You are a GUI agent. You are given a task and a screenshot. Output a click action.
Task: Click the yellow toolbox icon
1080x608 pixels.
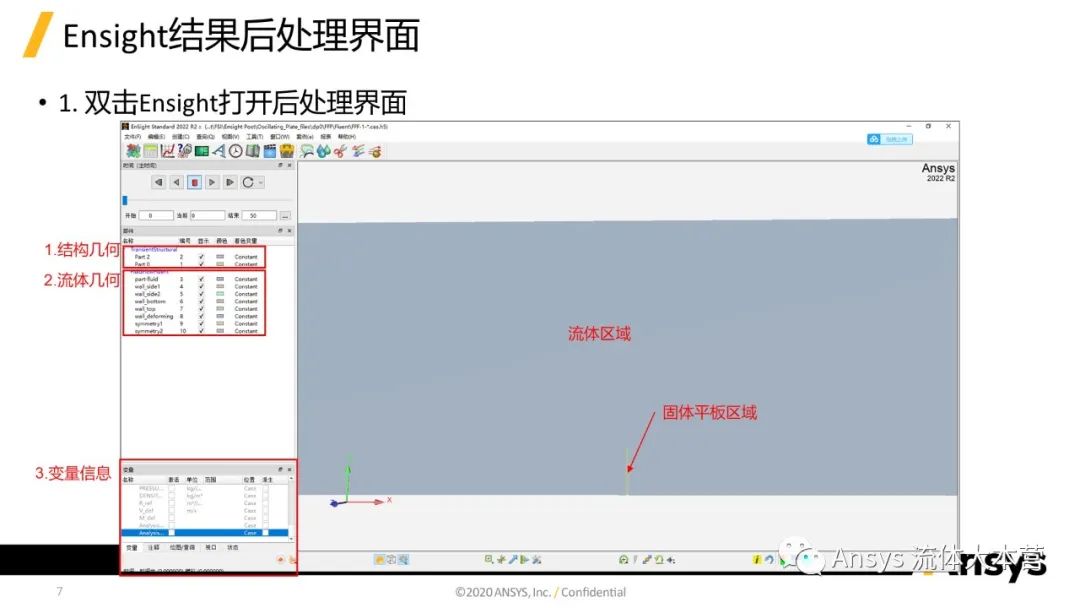click(287, 151)
